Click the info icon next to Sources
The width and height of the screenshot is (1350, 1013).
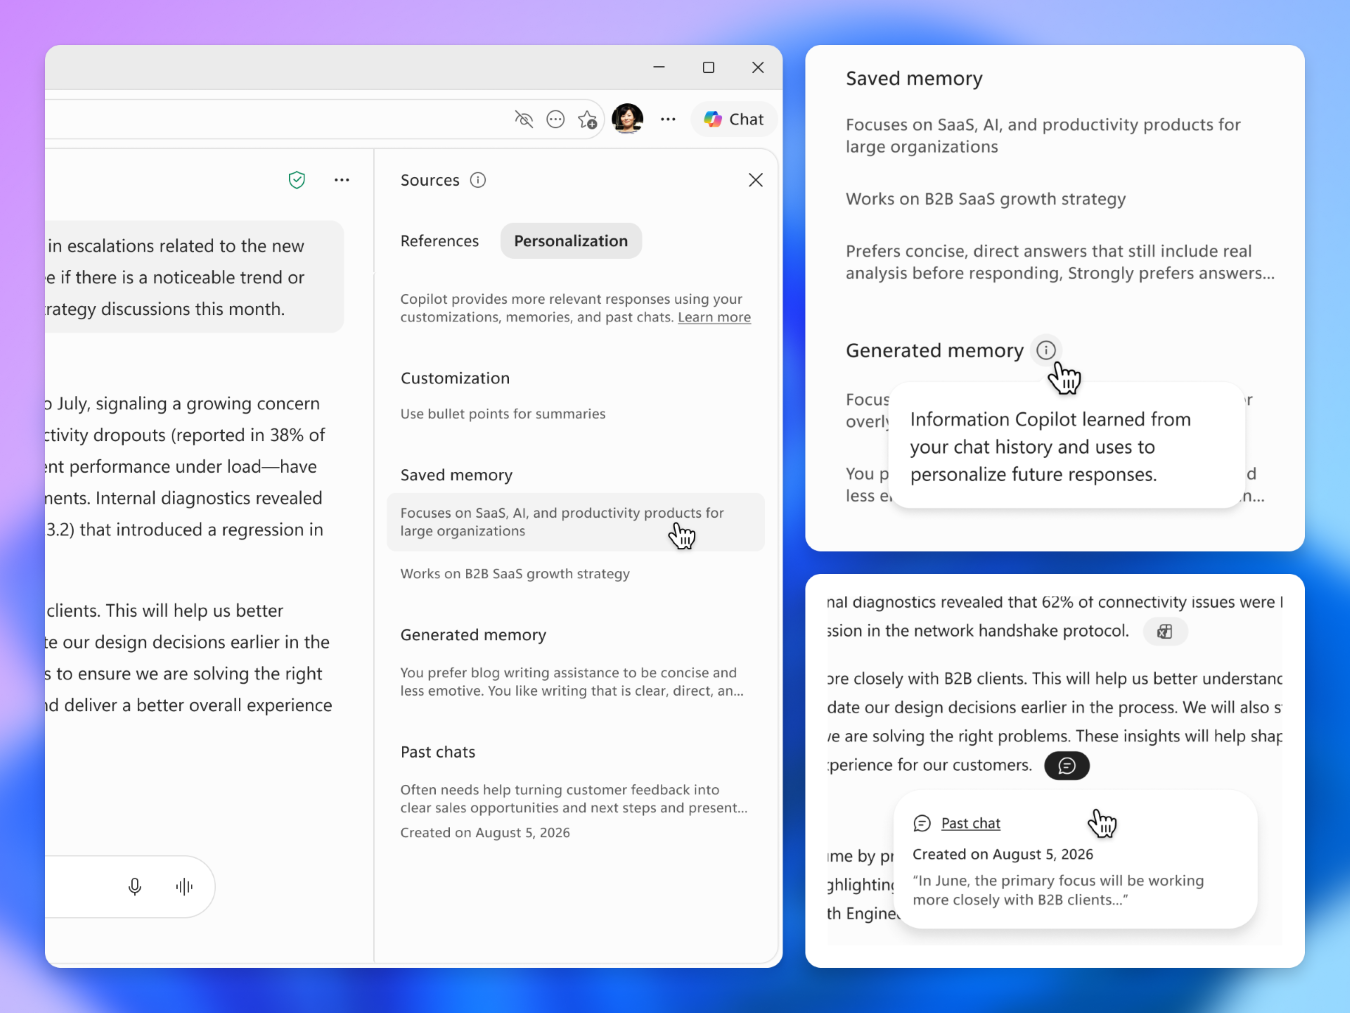pos(478,180)
